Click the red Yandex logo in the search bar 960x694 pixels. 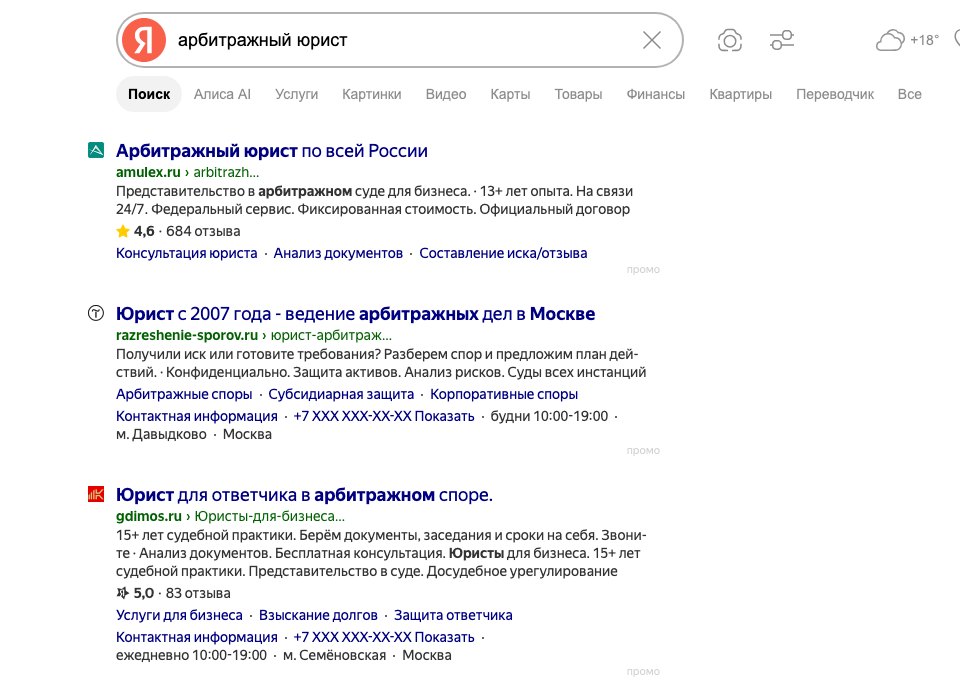(x=144, y=40)
